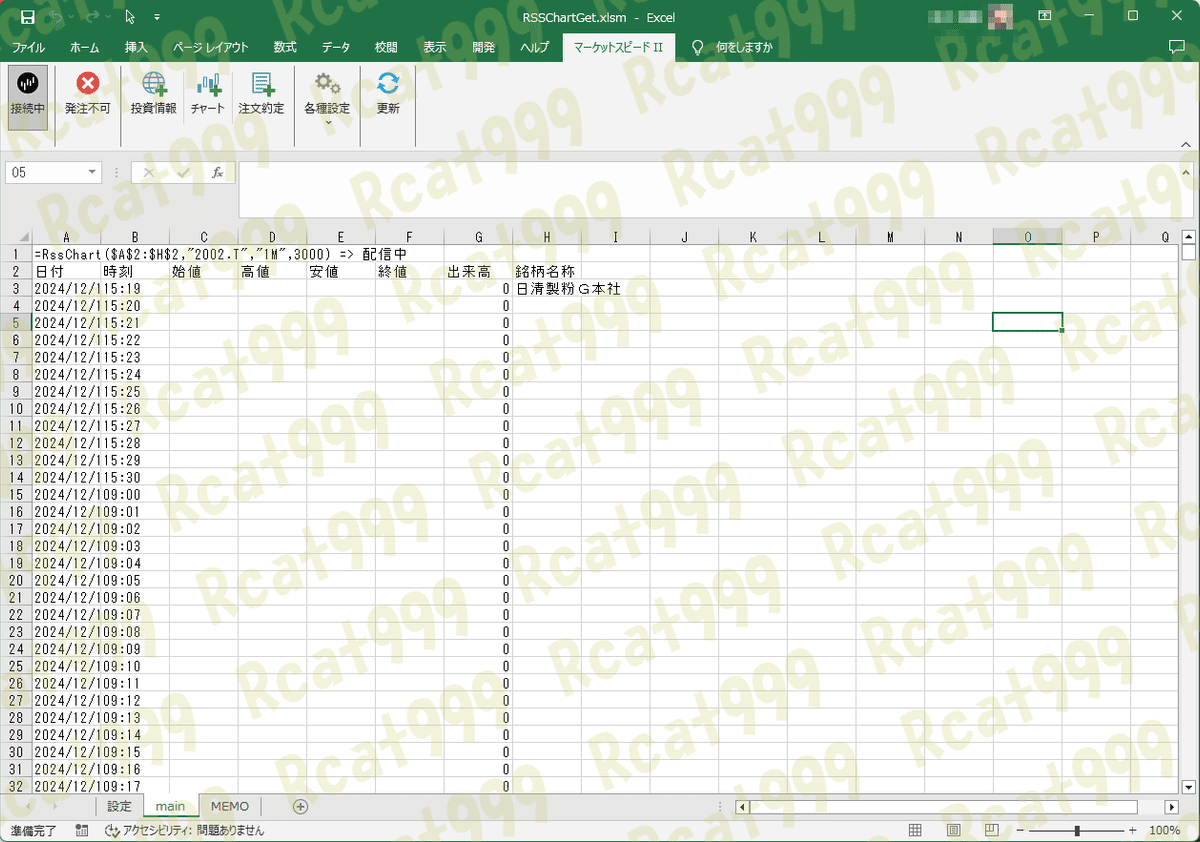The width and height of the screenshot is (1200, 842).
Task: Open the チャート chart icon
Action: pyautogui.click(x=208, y=84)
